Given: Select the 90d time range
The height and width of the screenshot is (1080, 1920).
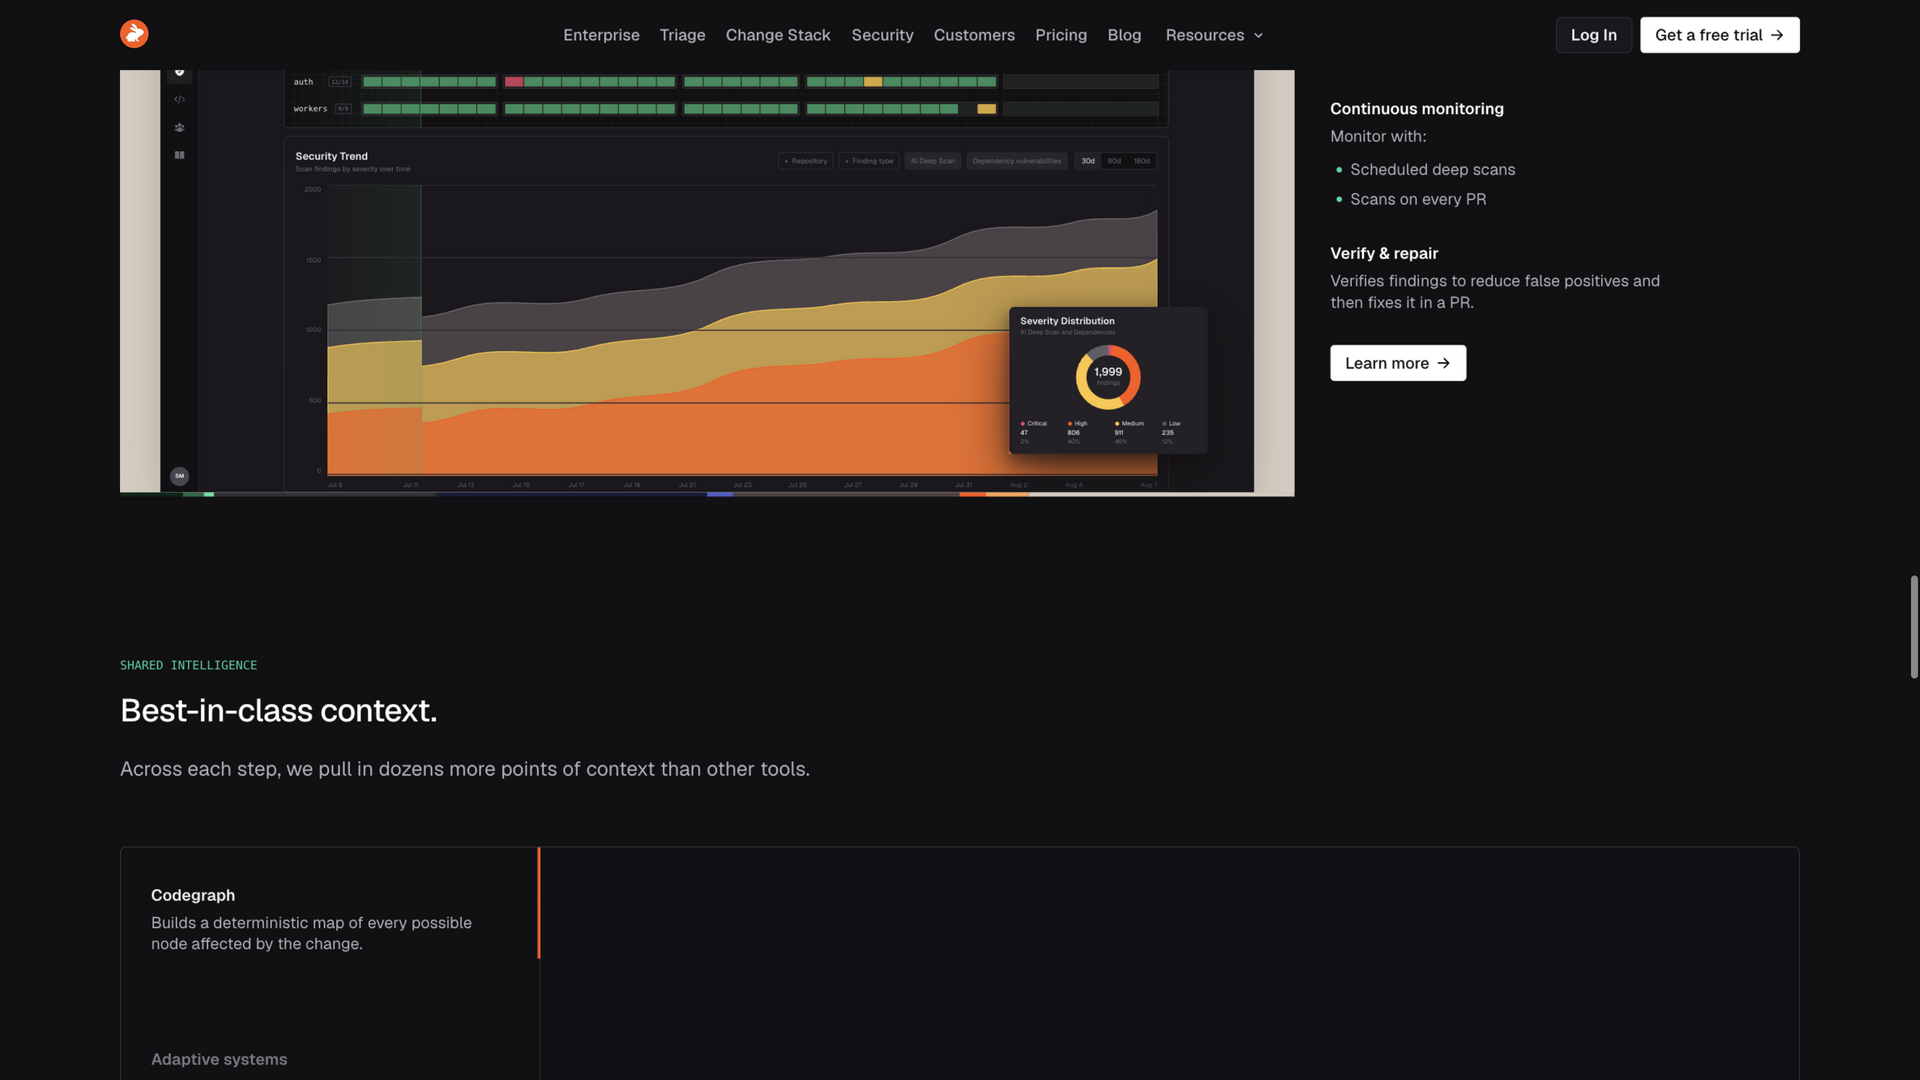Looking at the screenshot, I should tap(1114, 161).
